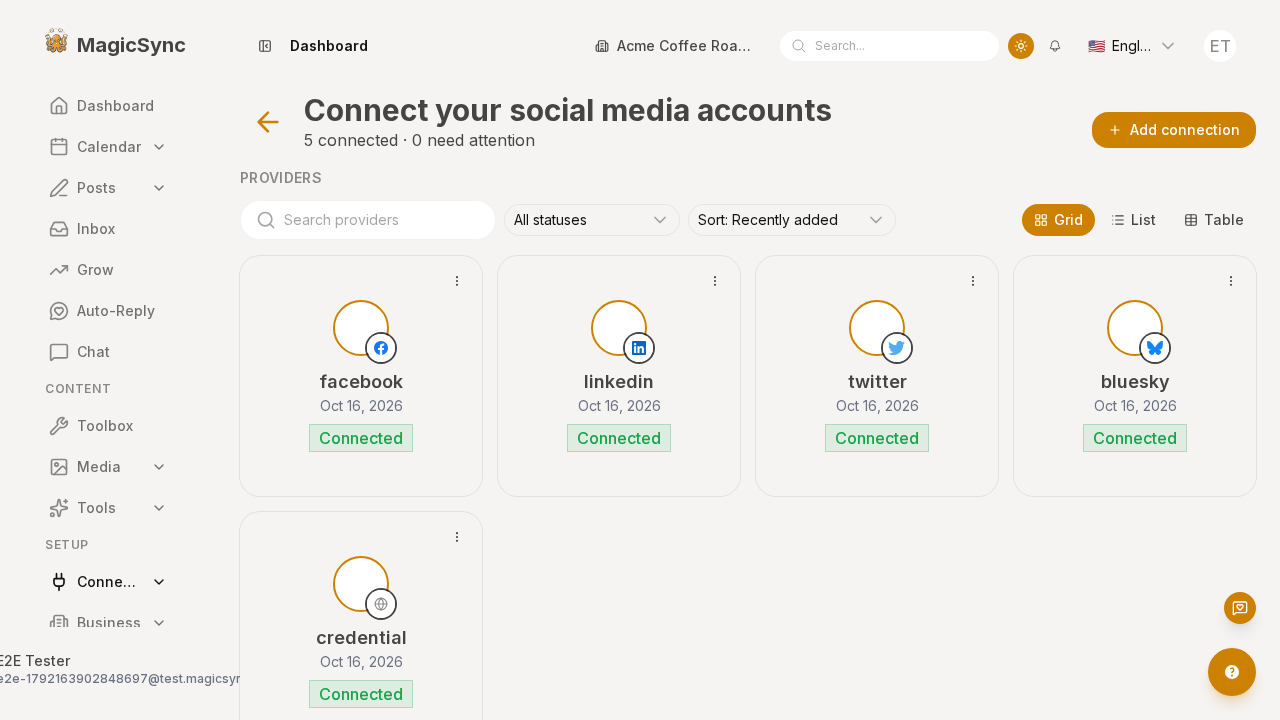
Task: Switch to Table view
Action: click(x=1214, y=220)
